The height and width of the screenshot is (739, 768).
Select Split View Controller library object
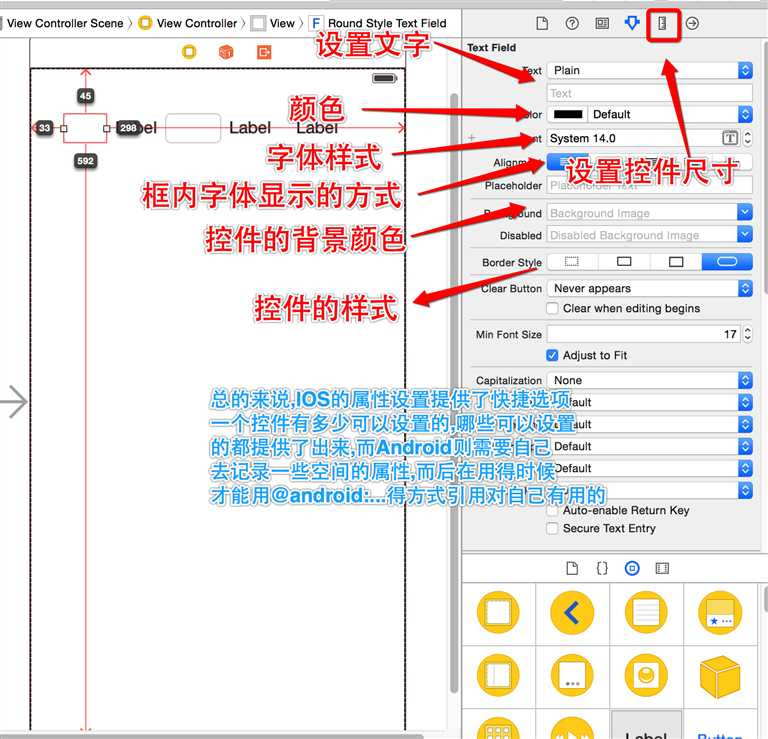point(498,675)
